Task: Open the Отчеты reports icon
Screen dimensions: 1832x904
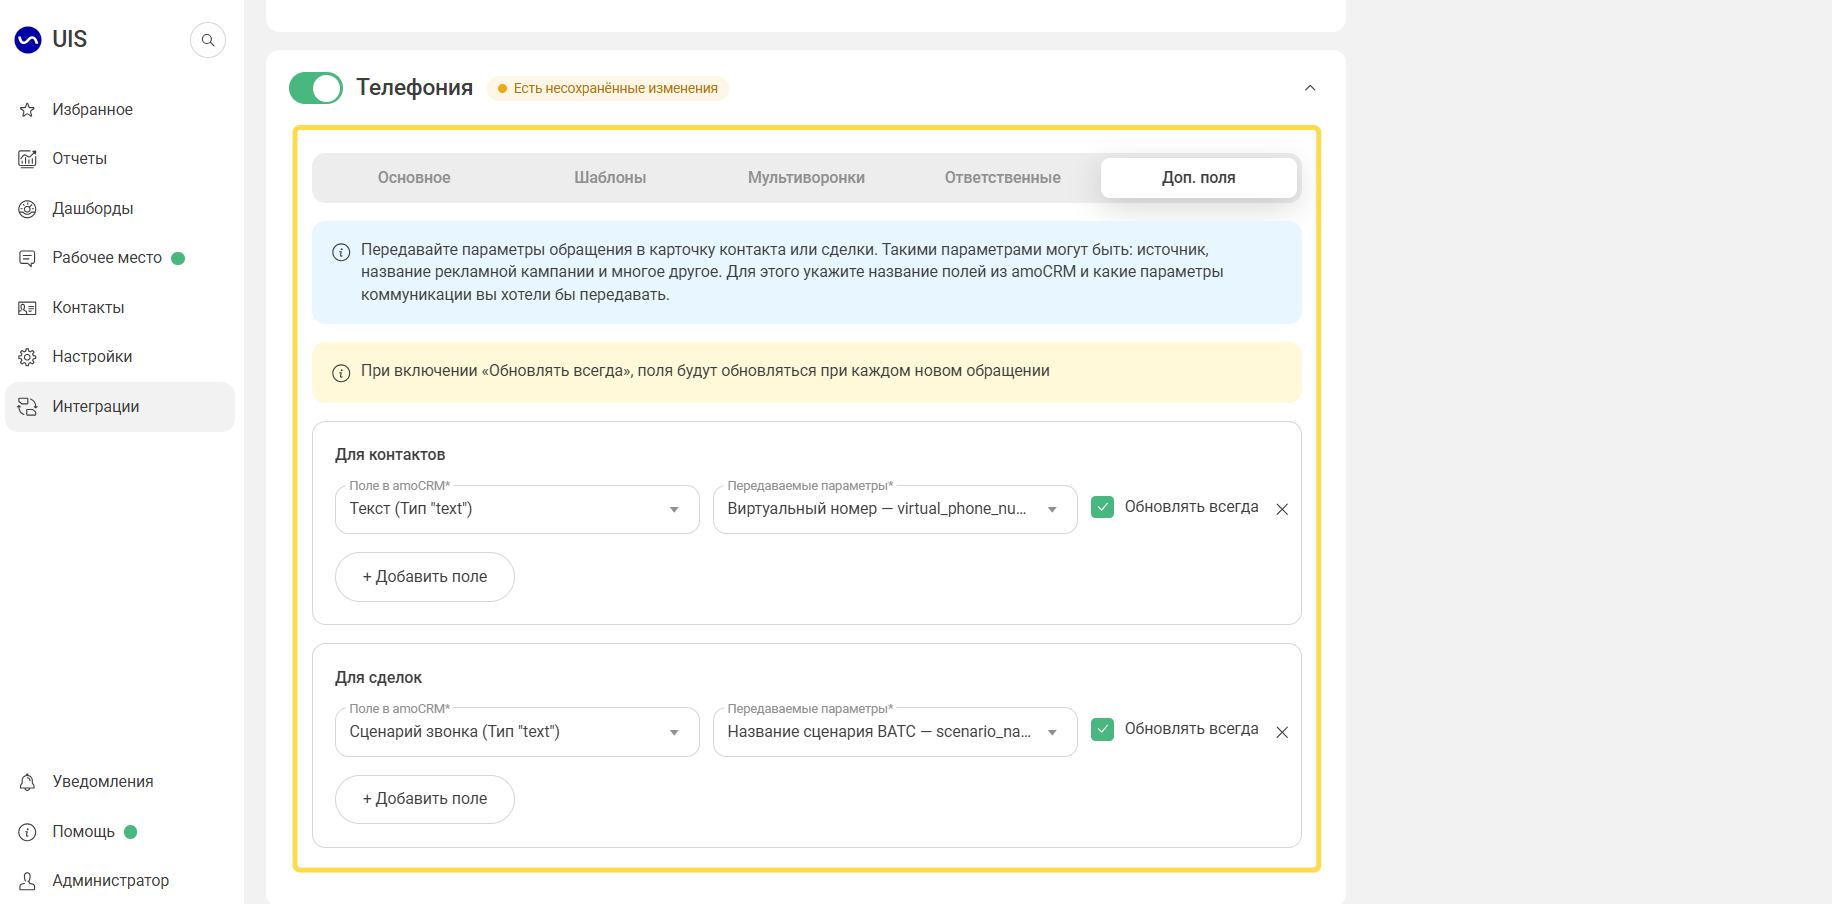Action: pos(27,159)
